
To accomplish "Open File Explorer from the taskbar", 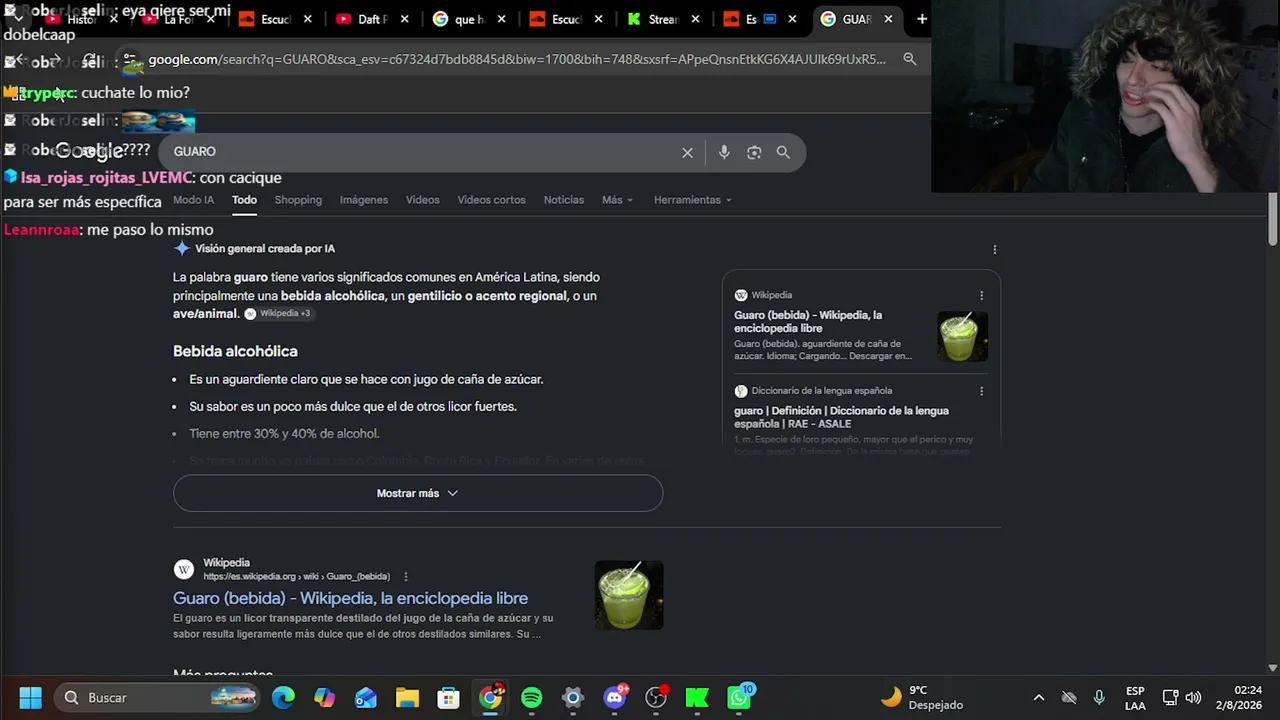I will point(407,697).
